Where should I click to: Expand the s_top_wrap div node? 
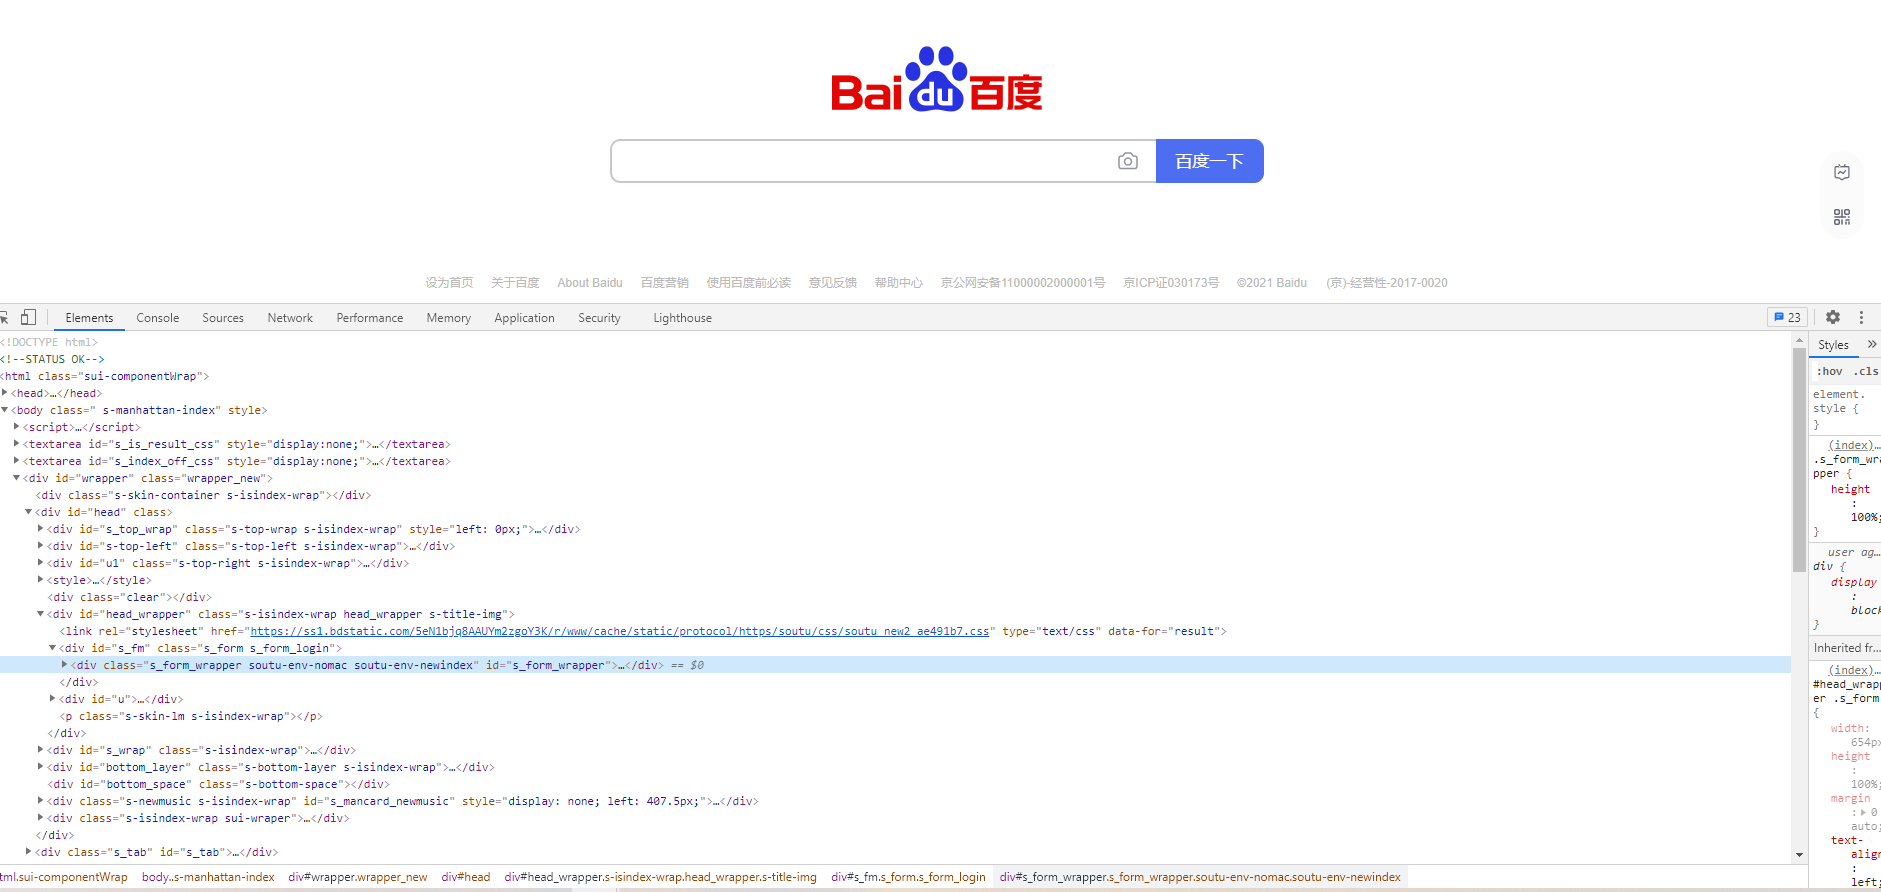point(41,529)
